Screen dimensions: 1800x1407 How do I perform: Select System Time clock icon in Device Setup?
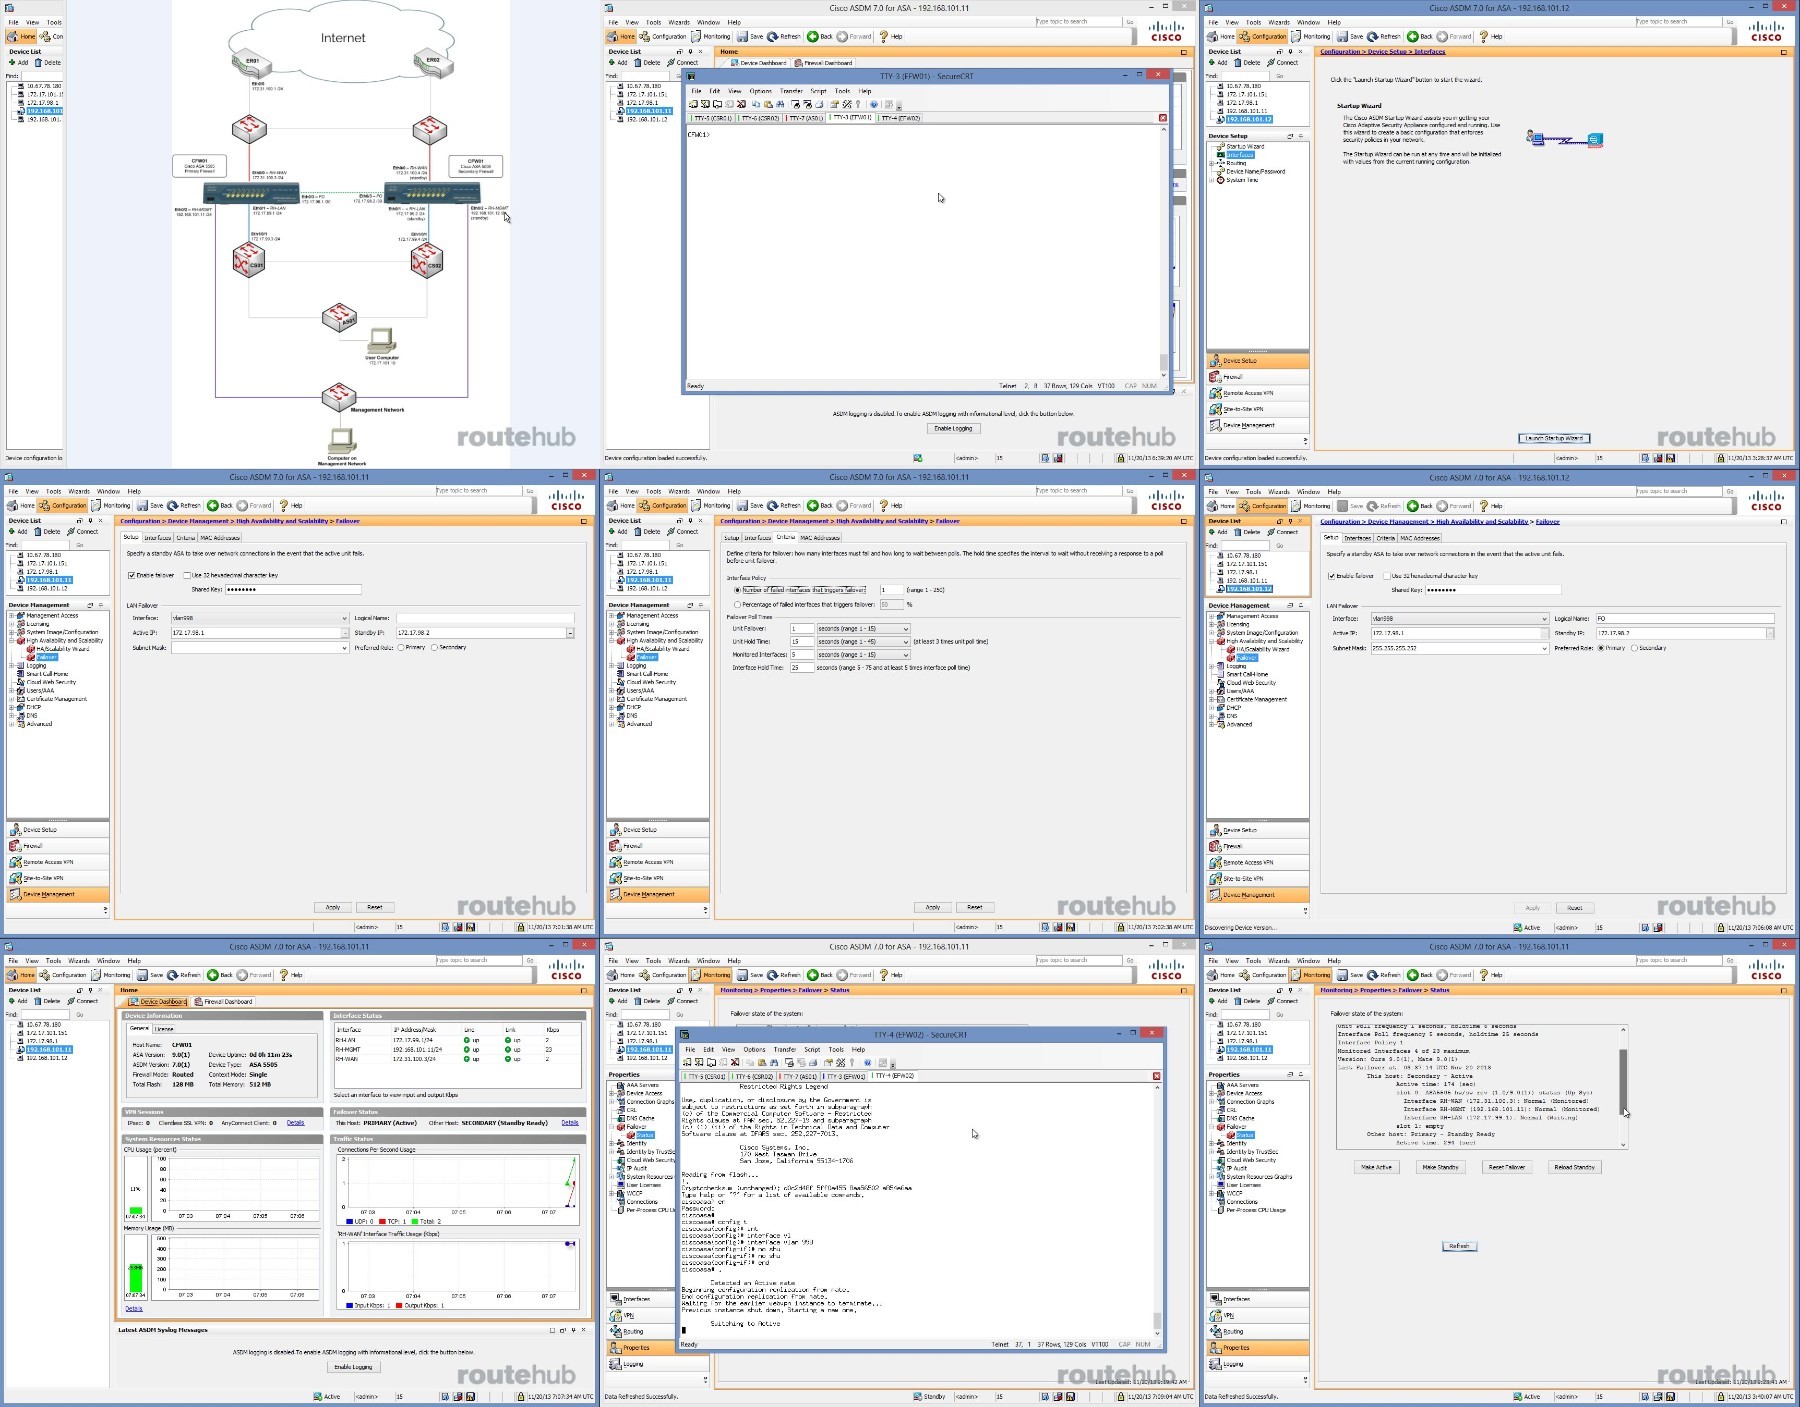click(1220, 180)
